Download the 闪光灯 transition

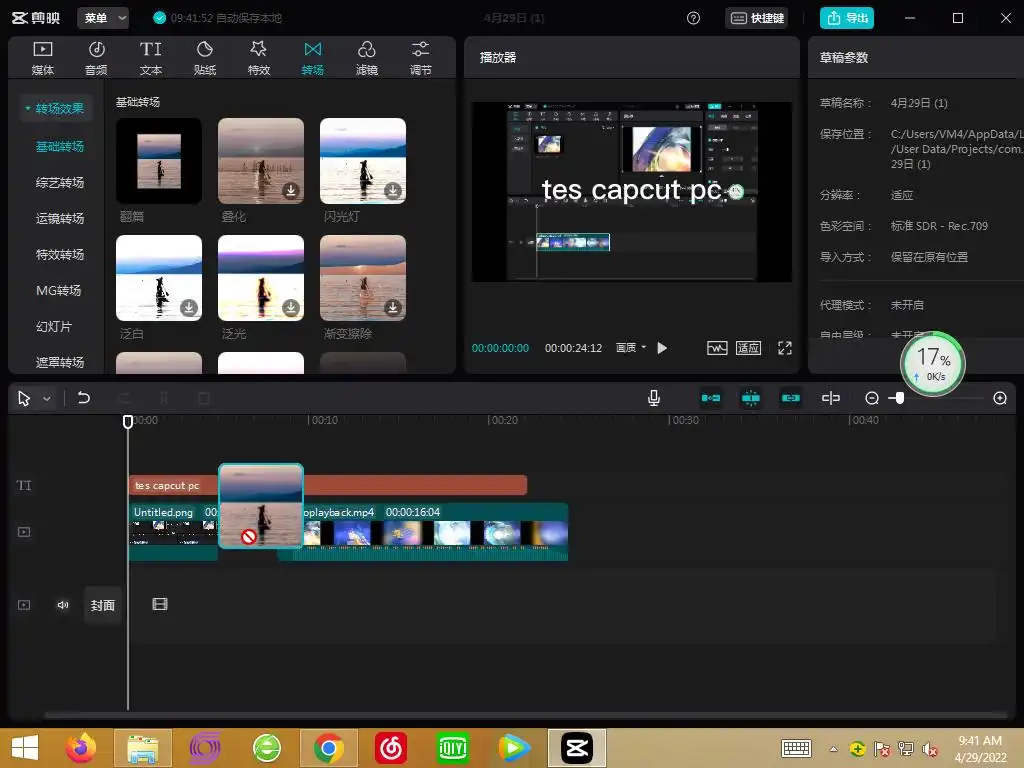392,190
